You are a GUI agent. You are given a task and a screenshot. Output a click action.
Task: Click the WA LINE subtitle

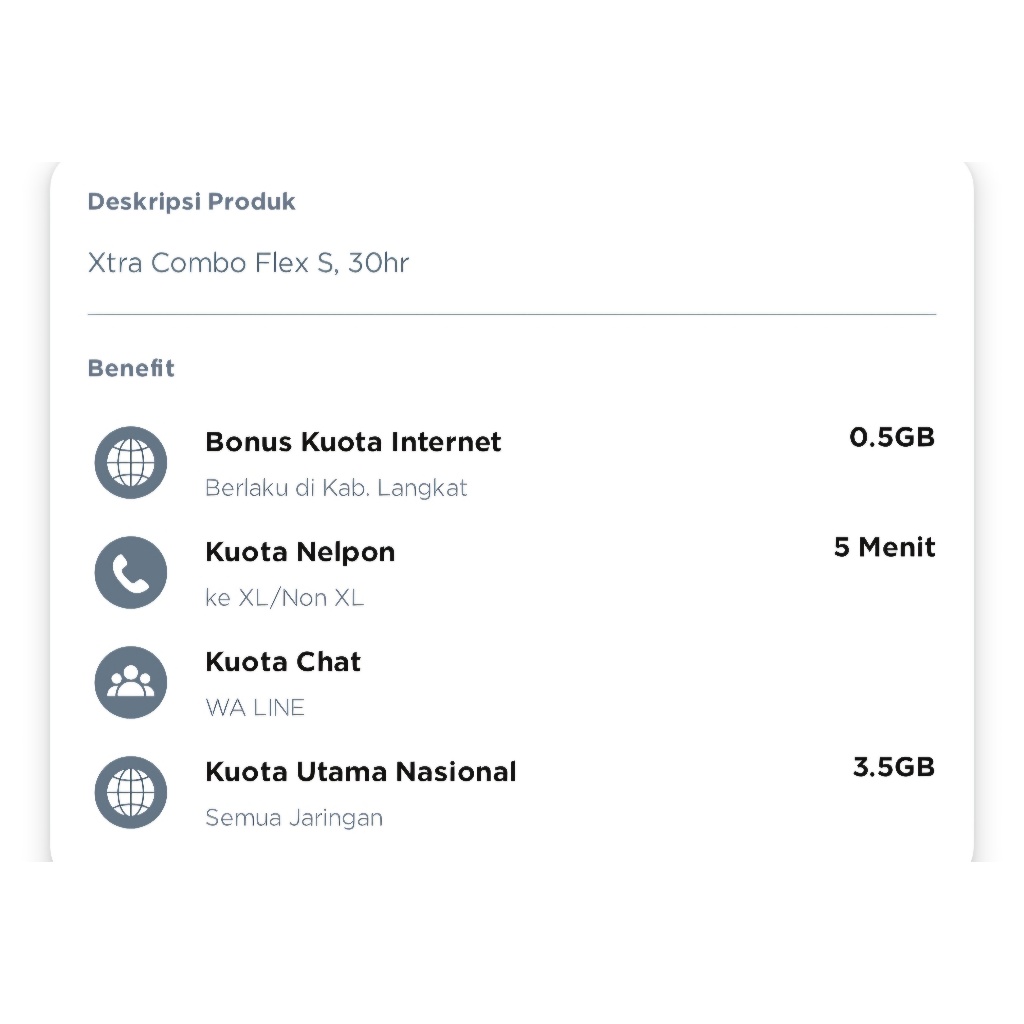255,708
